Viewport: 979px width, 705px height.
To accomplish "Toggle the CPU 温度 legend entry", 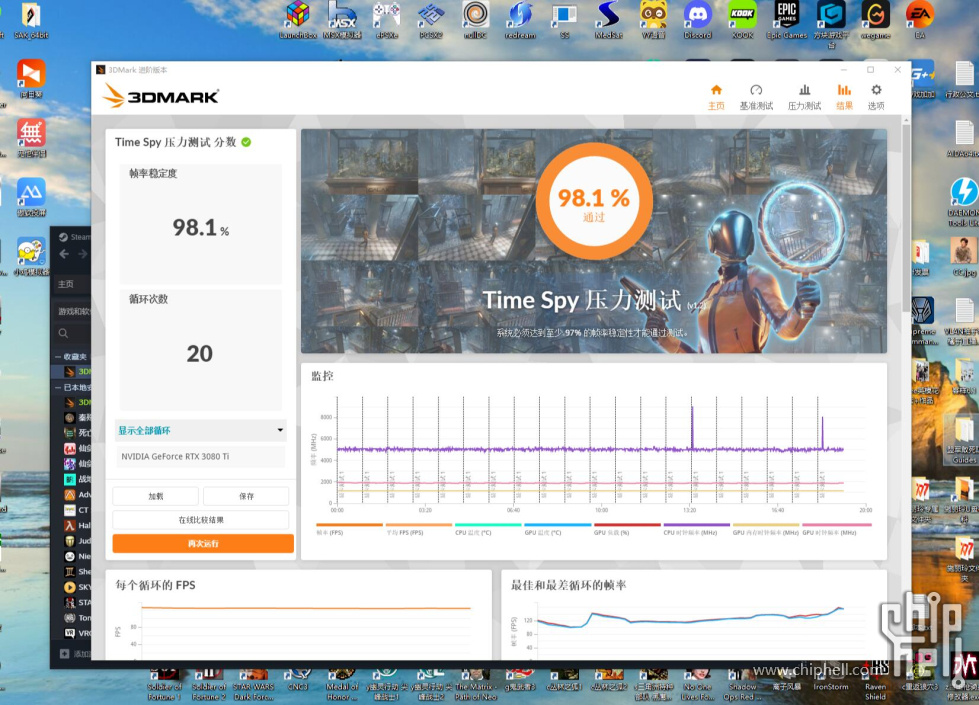I will click(x=488, y=529).
